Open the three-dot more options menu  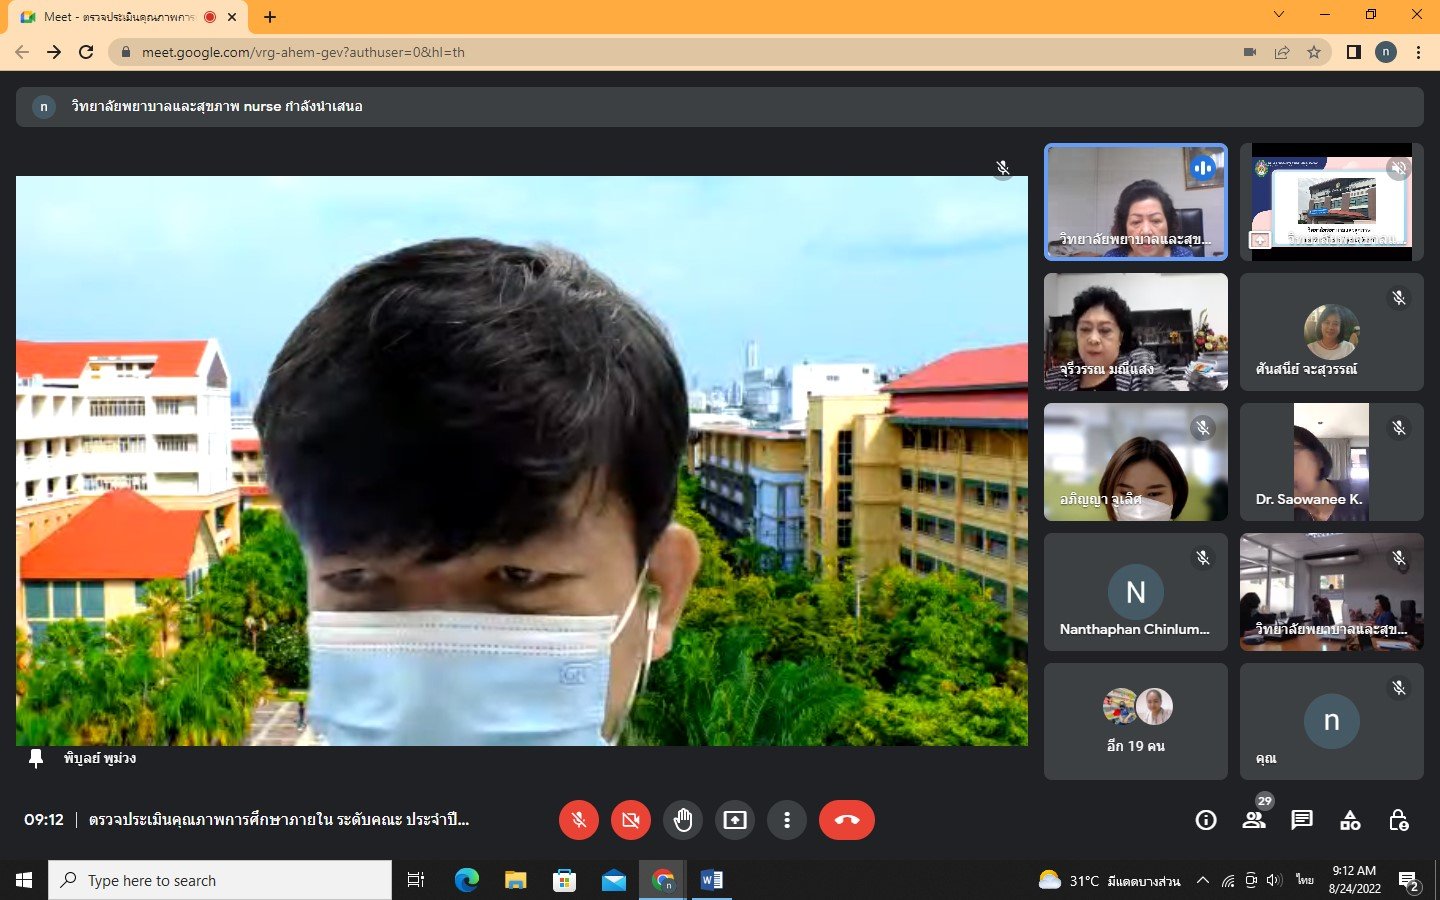click(x=787, y=820)
